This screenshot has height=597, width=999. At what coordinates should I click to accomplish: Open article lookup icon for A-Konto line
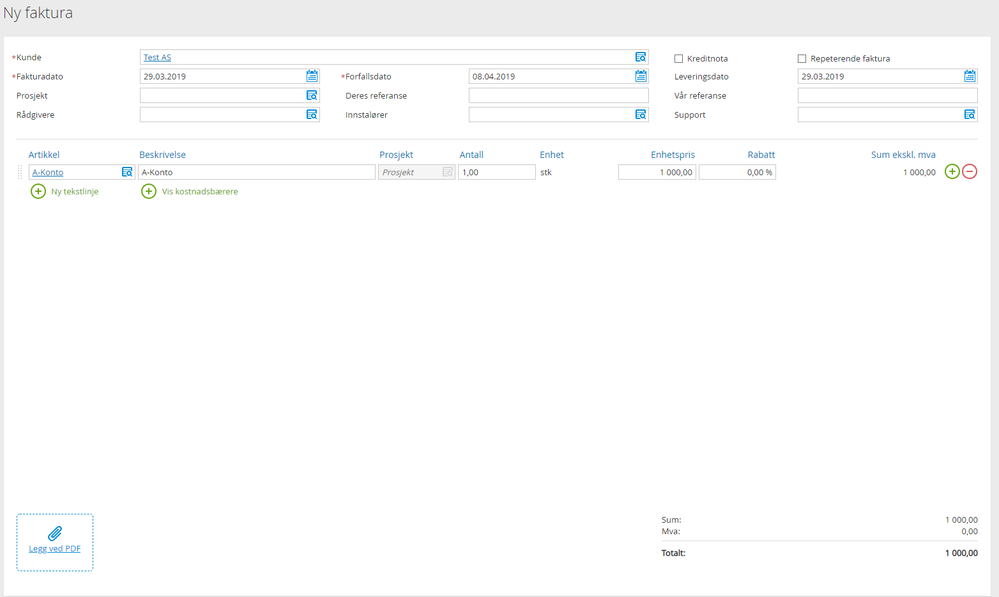(127, 172)
